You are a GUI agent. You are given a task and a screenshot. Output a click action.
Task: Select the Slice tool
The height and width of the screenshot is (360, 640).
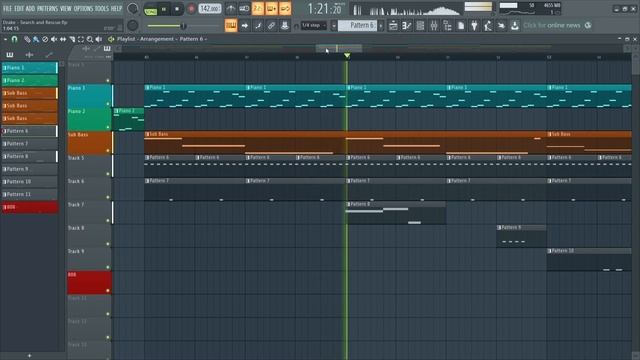pyautogui.click(x=72, y=39)
